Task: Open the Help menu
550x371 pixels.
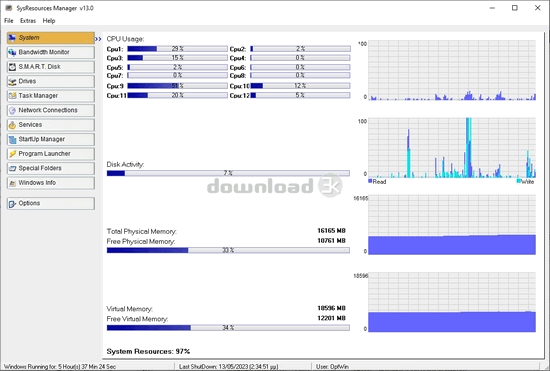Action: tap(49, 21)
